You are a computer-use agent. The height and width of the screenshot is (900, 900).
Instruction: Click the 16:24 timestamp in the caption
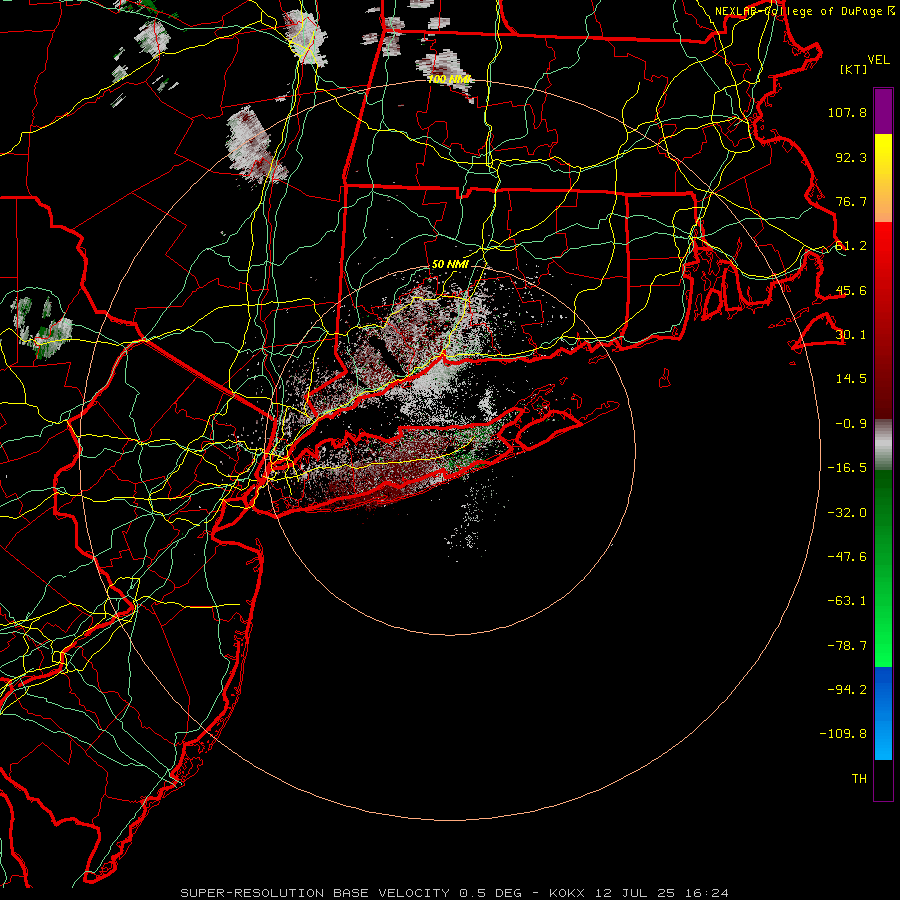coord(707,893)
